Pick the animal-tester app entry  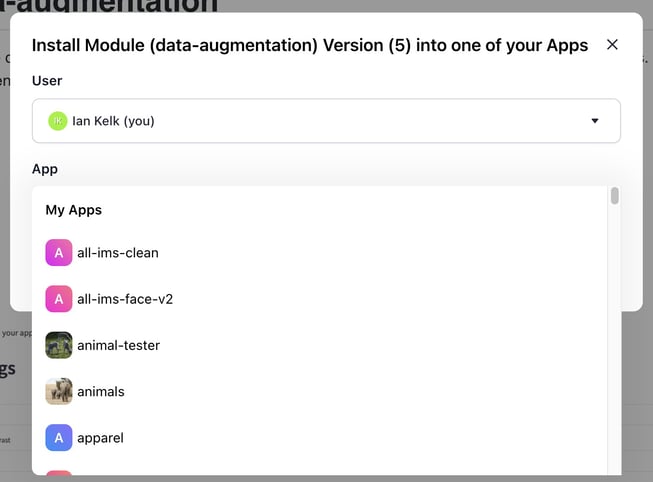click(x=118, y=345)
